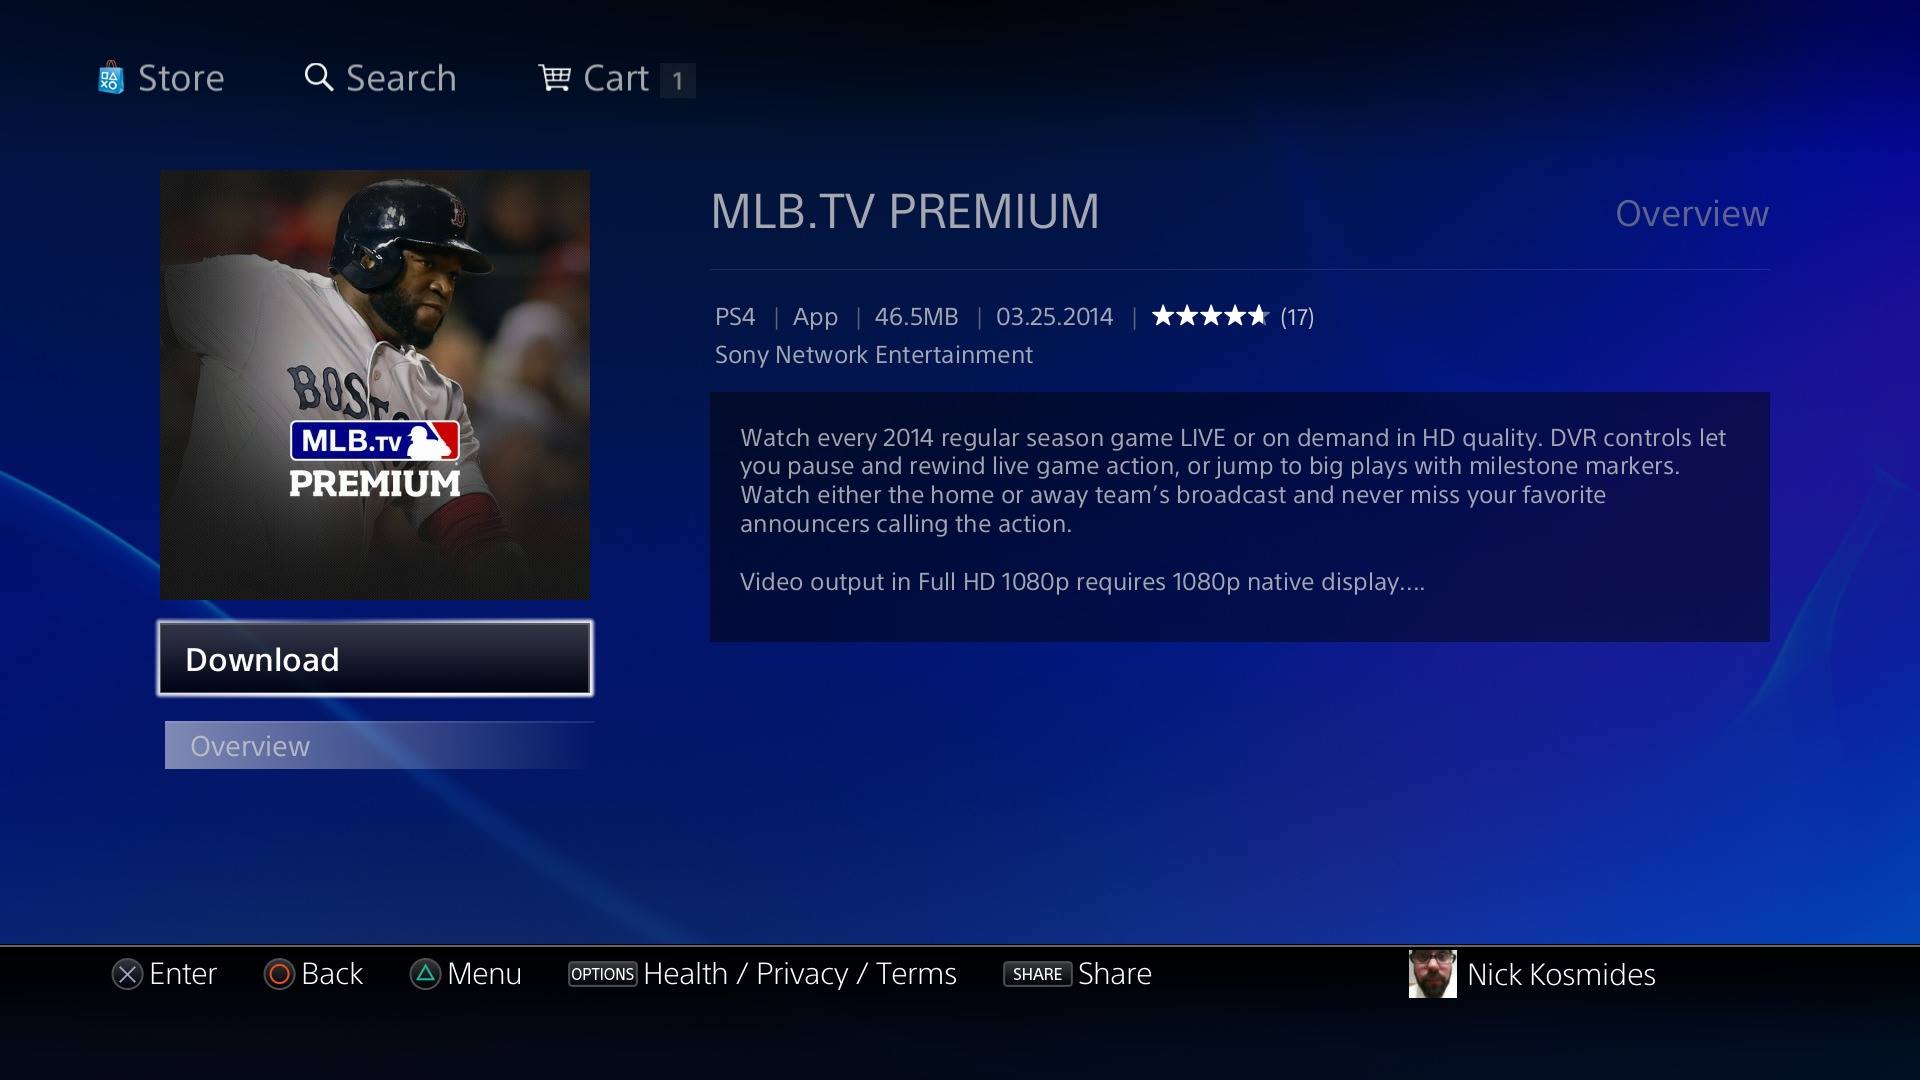Click the Overview heading at top right
The width and height of the screenshot is (1920, 1080).
coord(1692,214)
